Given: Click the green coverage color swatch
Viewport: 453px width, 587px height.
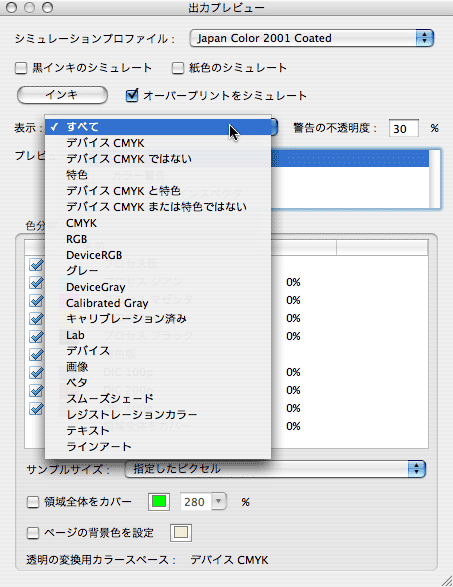Looking at the screenshot, I should click(x=159, y=502).
